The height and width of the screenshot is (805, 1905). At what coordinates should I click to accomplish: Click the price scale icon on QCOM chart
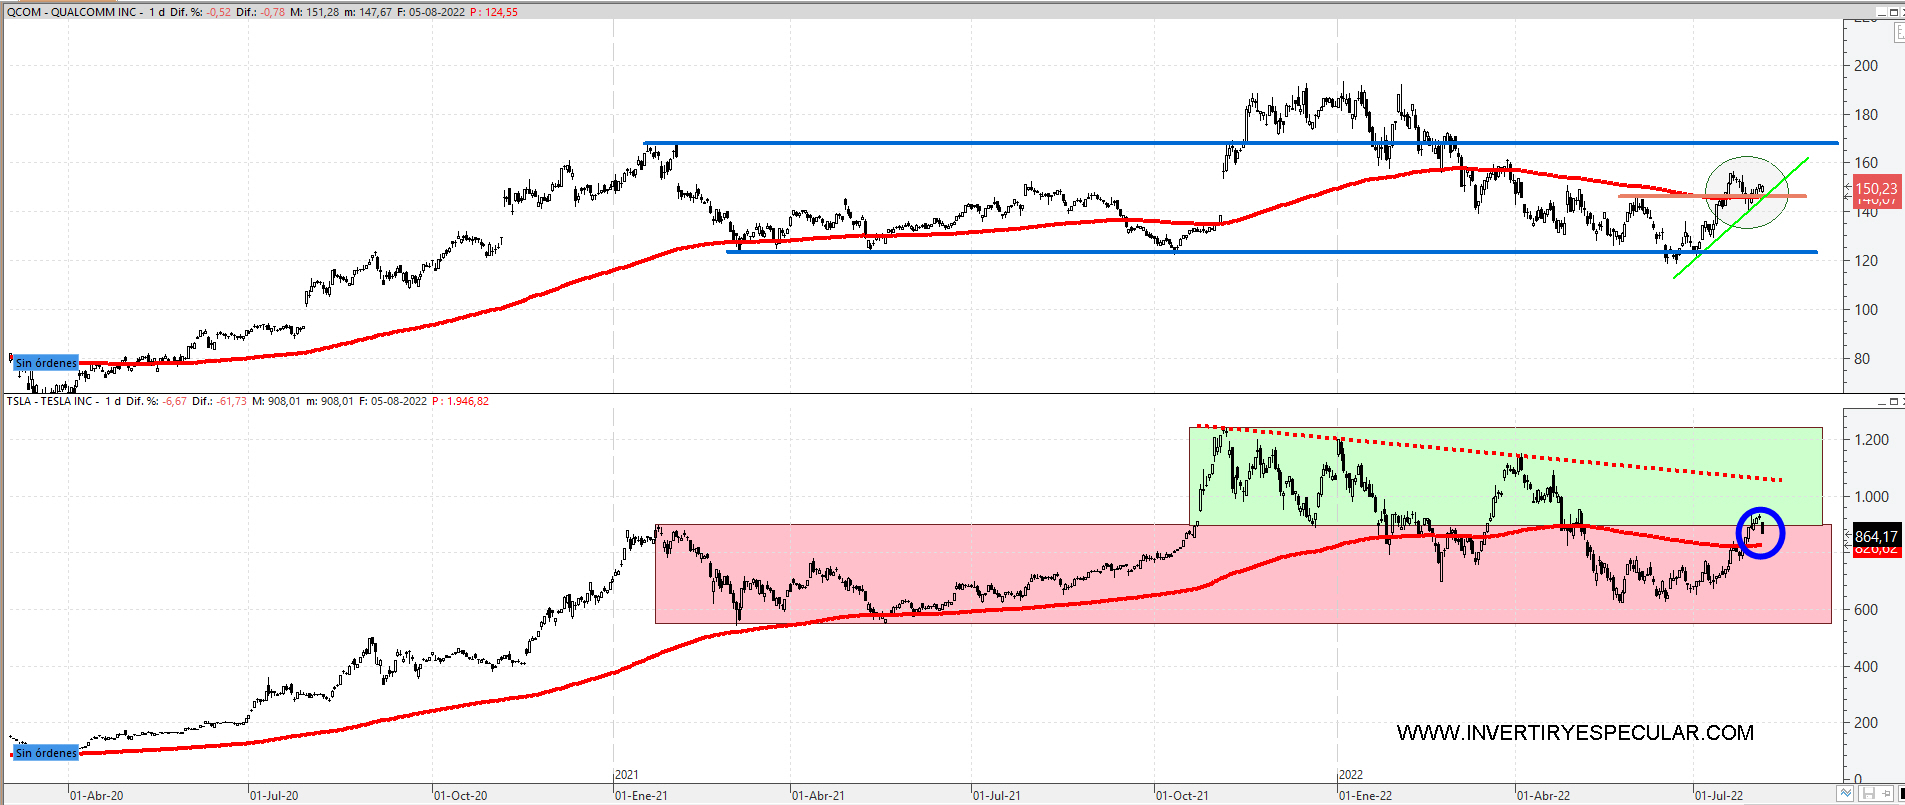pos(1899,33)
